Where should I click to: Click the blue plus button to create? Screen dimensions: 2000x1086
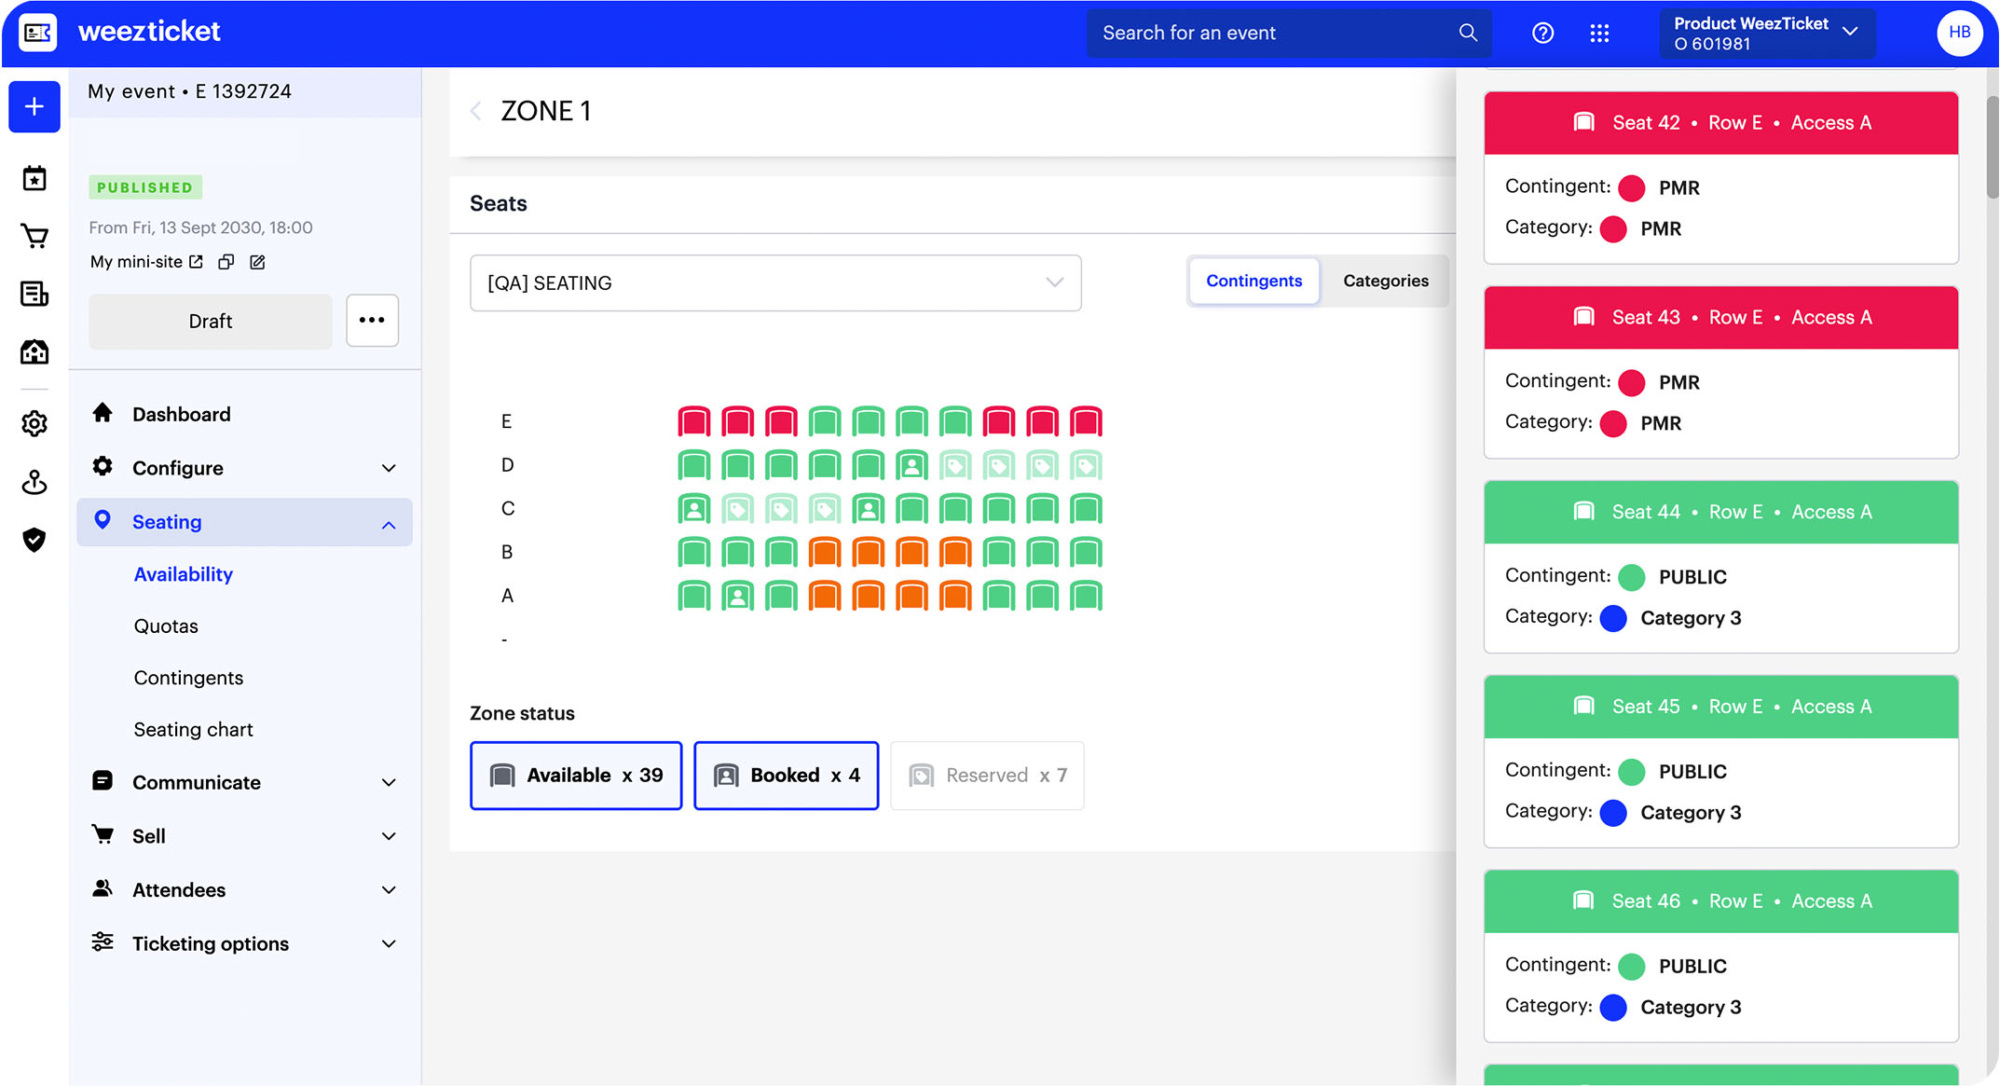[x=34, y=106]
